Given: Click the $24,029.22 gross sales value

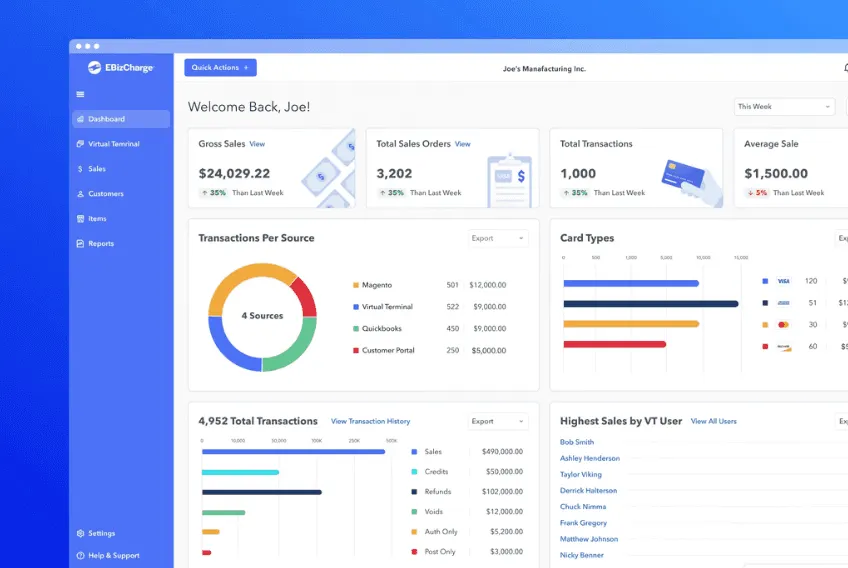Looking at the screenshot, I should pos(234,174).
